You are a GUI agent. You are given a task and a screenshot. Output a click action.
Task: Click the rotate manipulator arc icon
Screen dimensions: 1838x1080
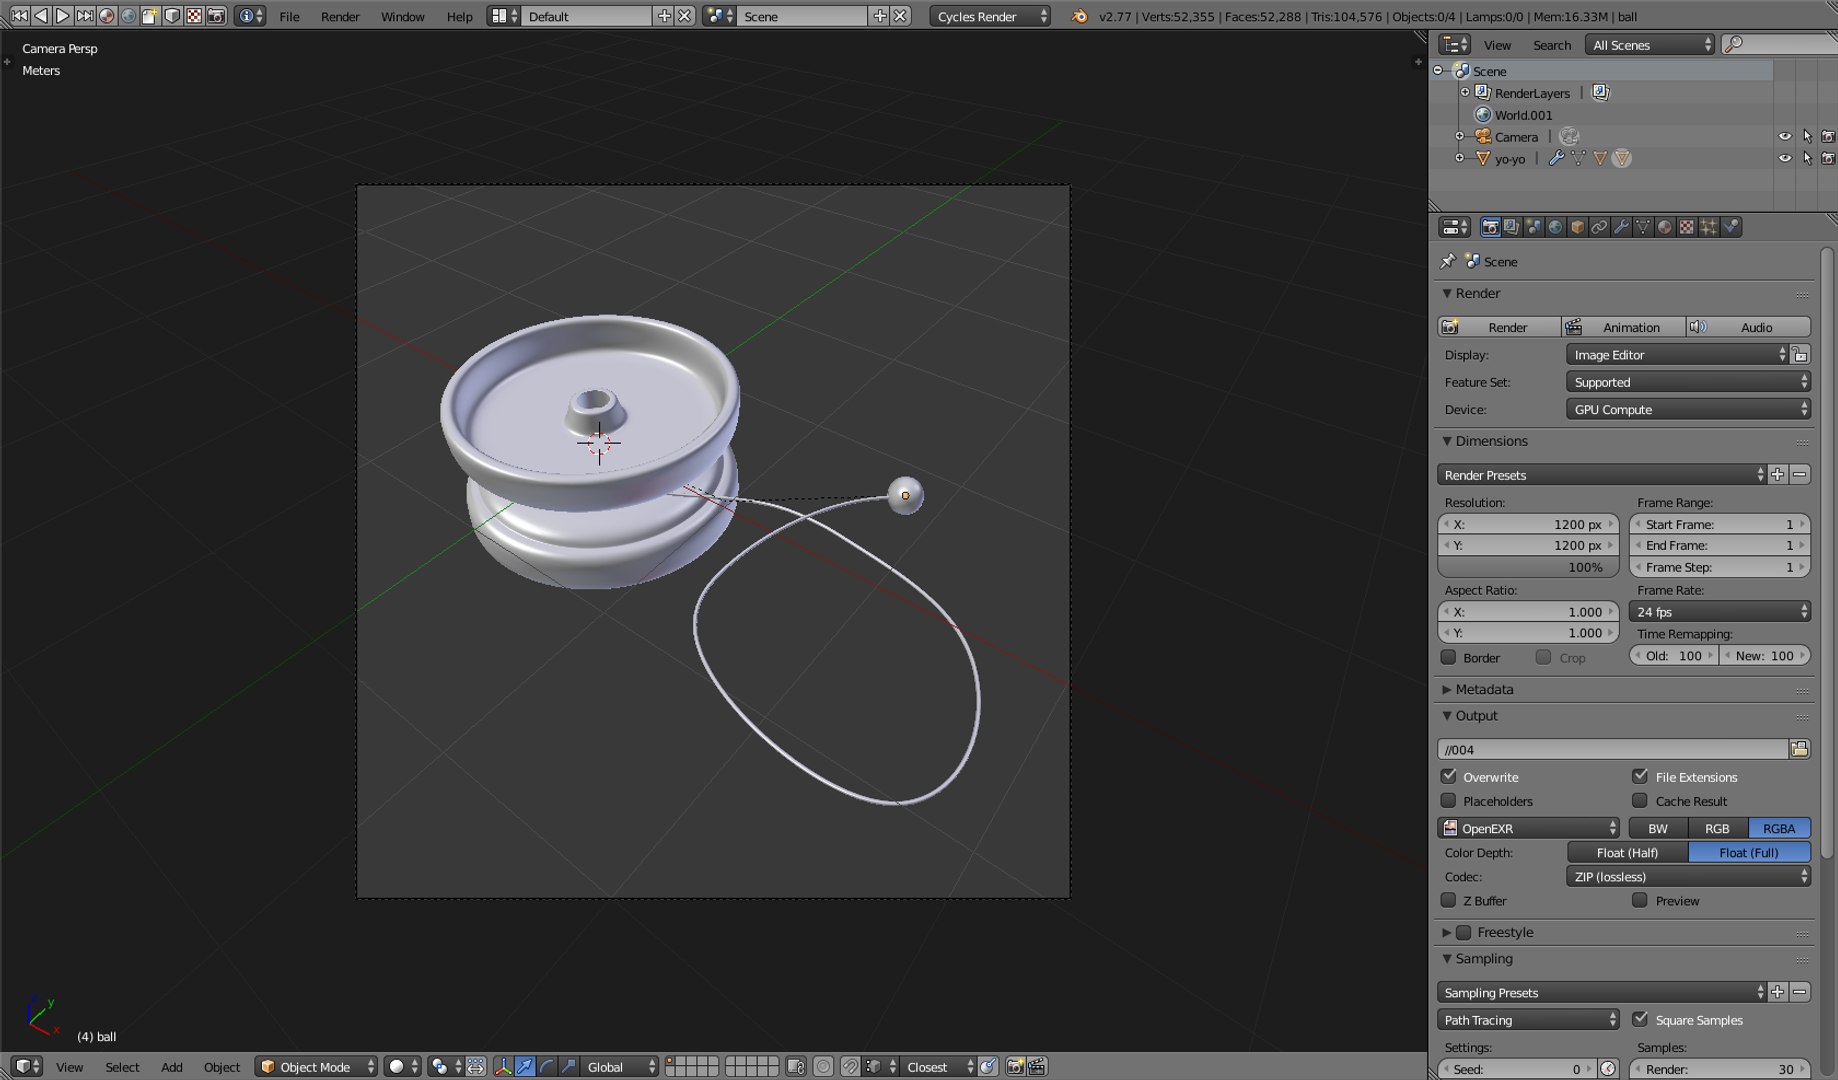point(547,1067)
